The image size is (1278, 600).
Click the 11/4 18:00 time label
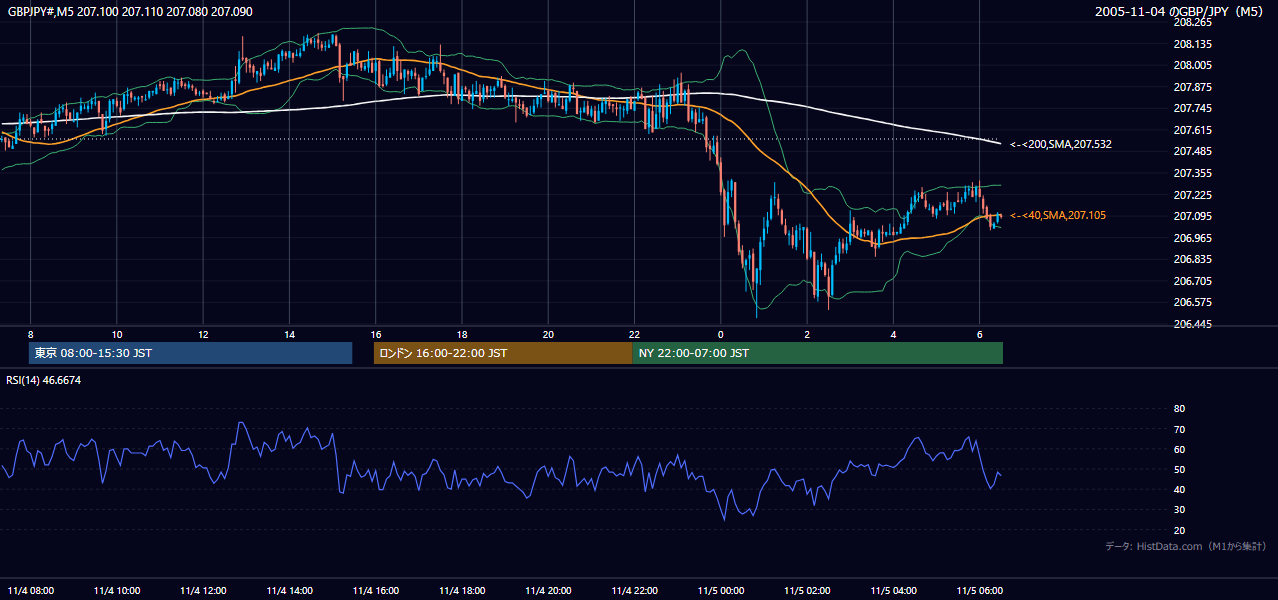tap(462, 590)
